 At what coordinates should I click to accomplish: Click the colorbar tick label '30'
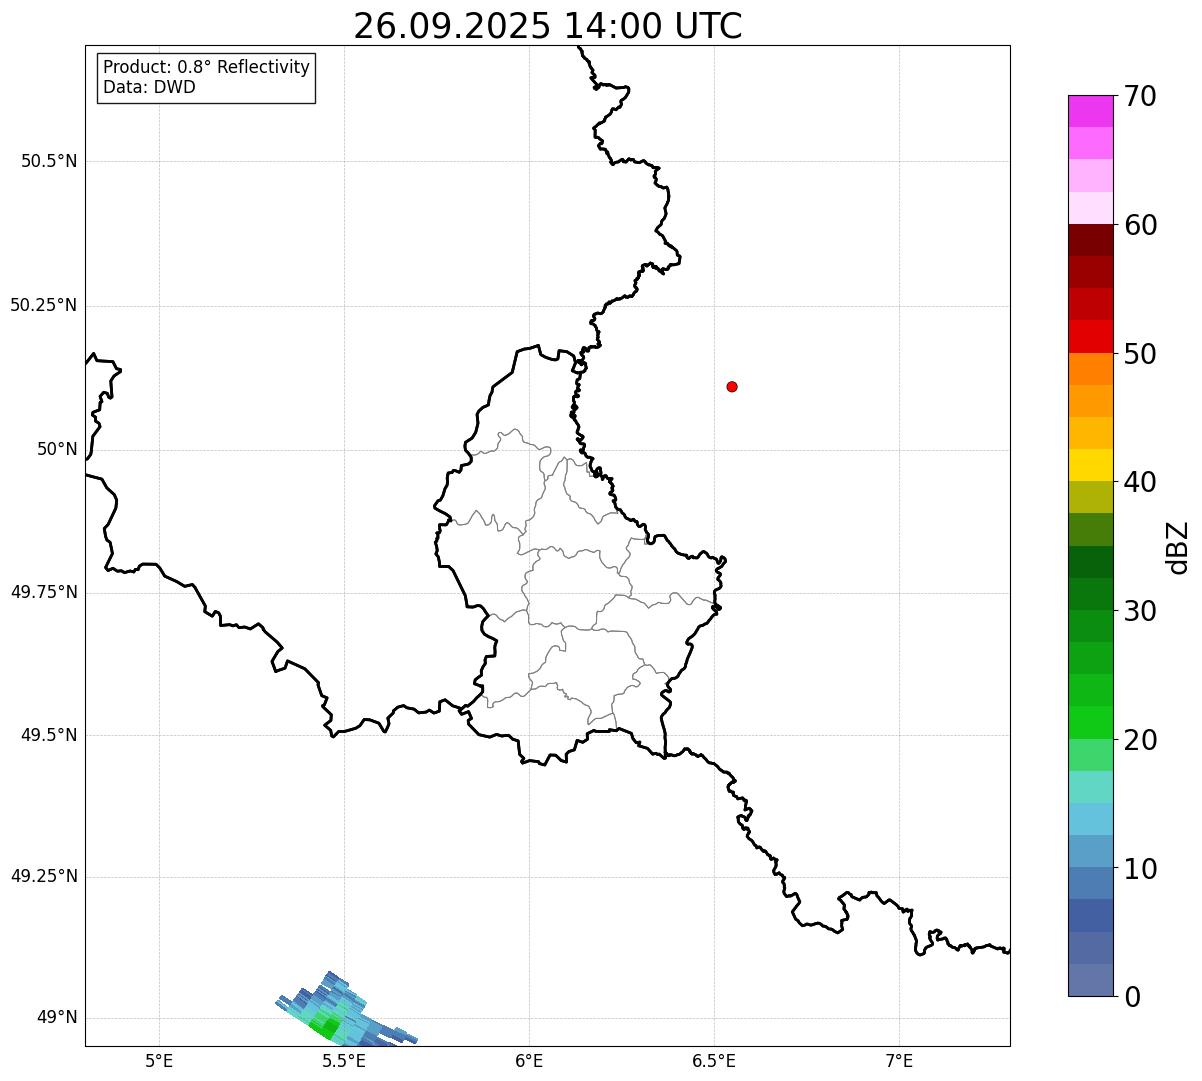(x=1139, y=611)
